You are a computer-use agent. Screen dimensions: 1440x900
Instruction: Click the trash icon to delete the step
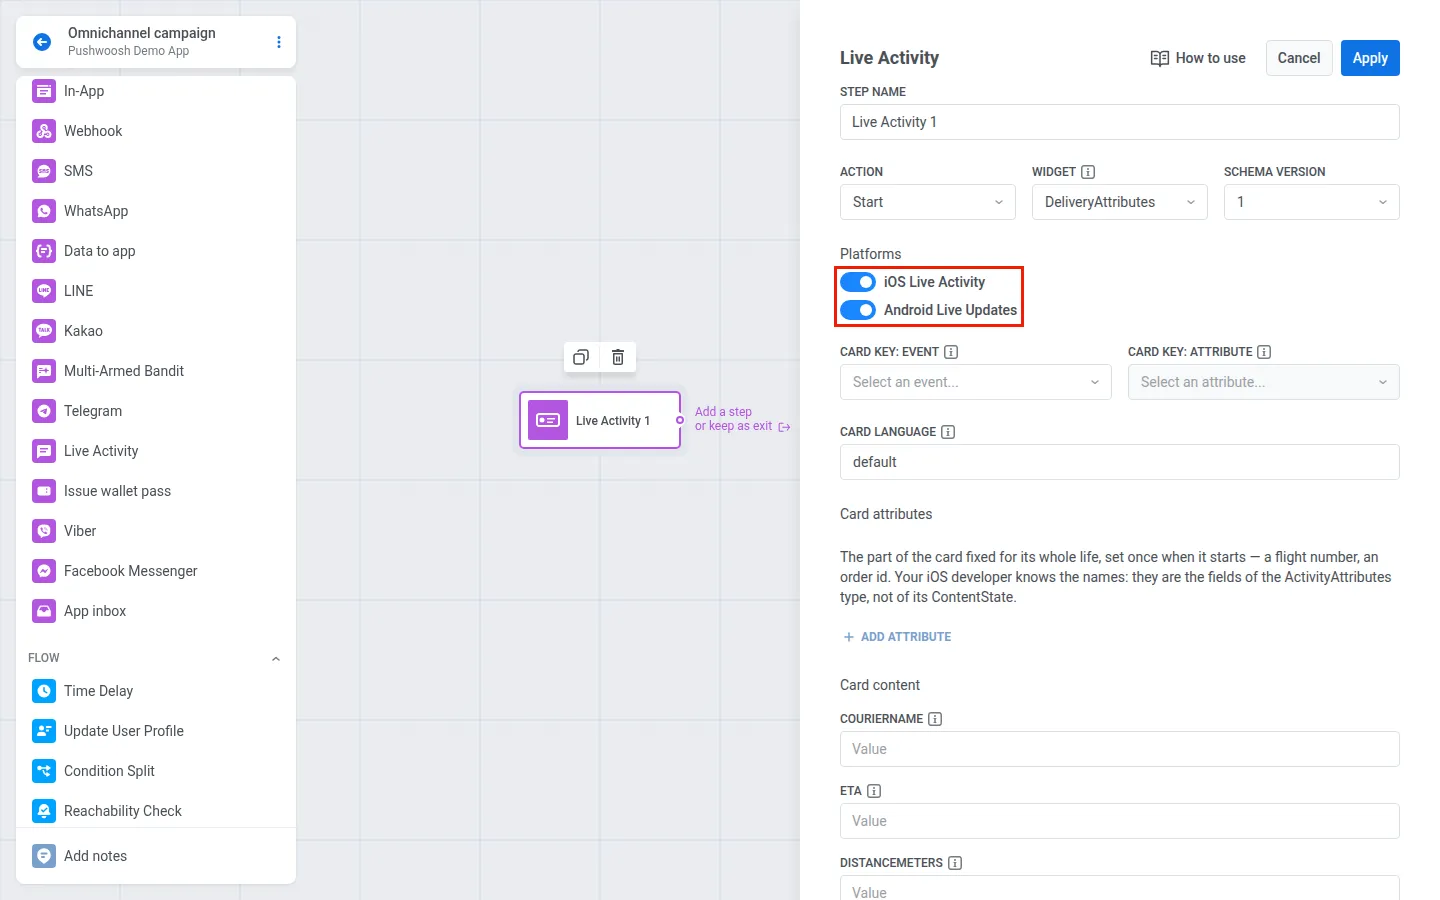coord(618,357)
